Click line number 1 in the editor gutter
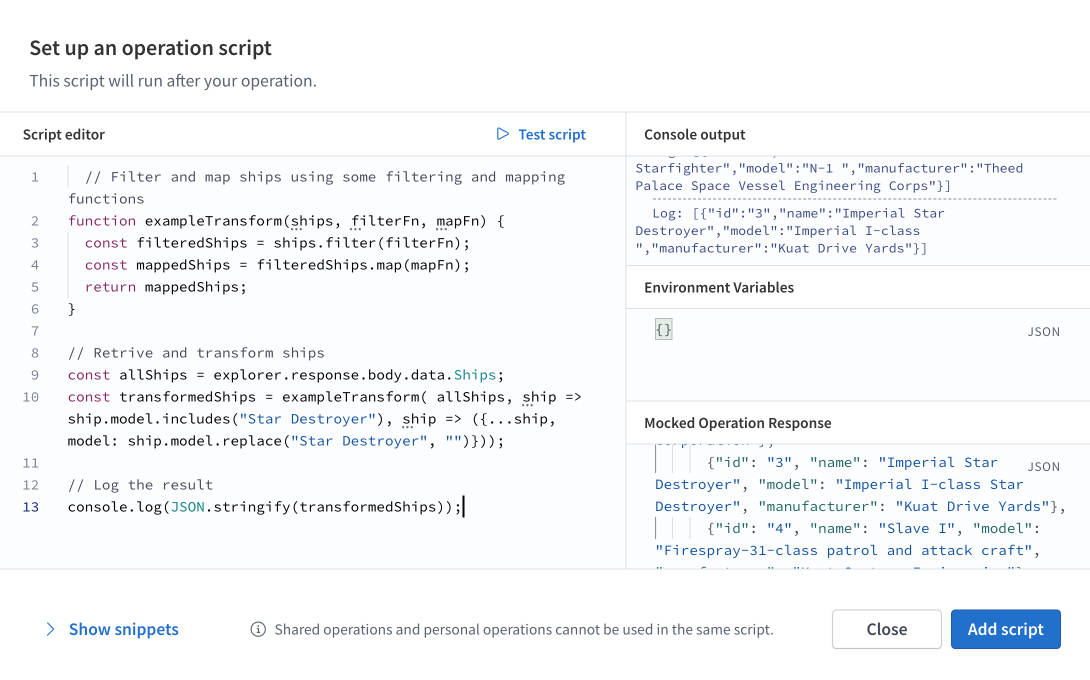Viewport: 1090px width, 680px height. (34, 176)
